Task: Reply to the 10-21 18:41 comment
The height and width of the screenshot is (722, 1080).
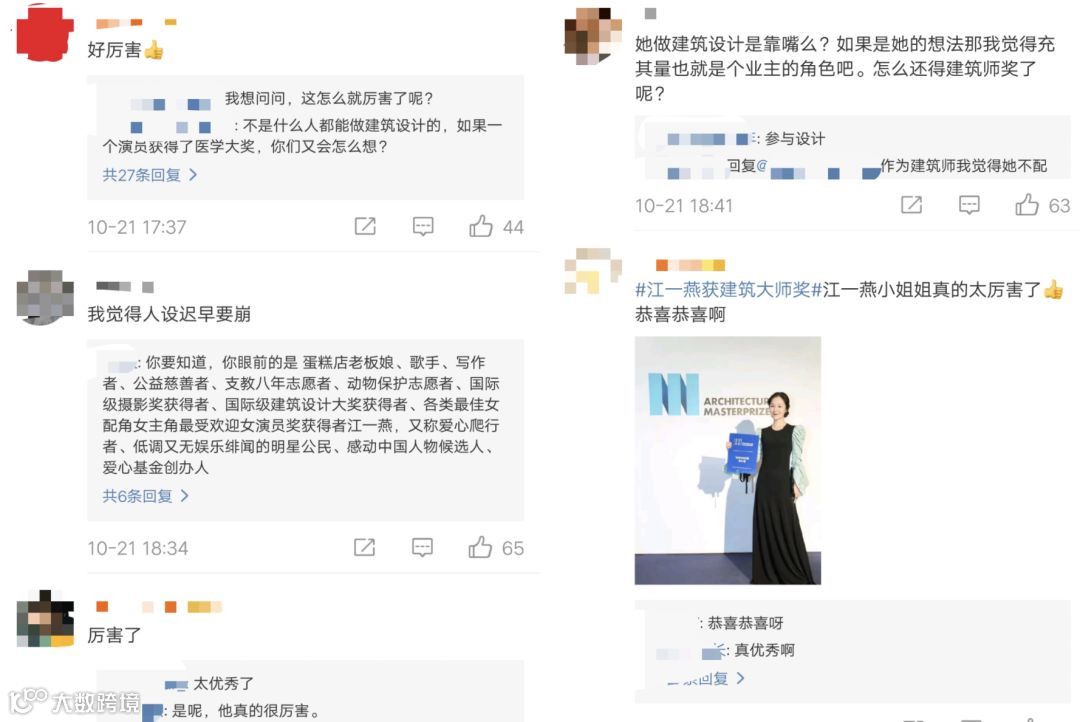Action: 969,205
